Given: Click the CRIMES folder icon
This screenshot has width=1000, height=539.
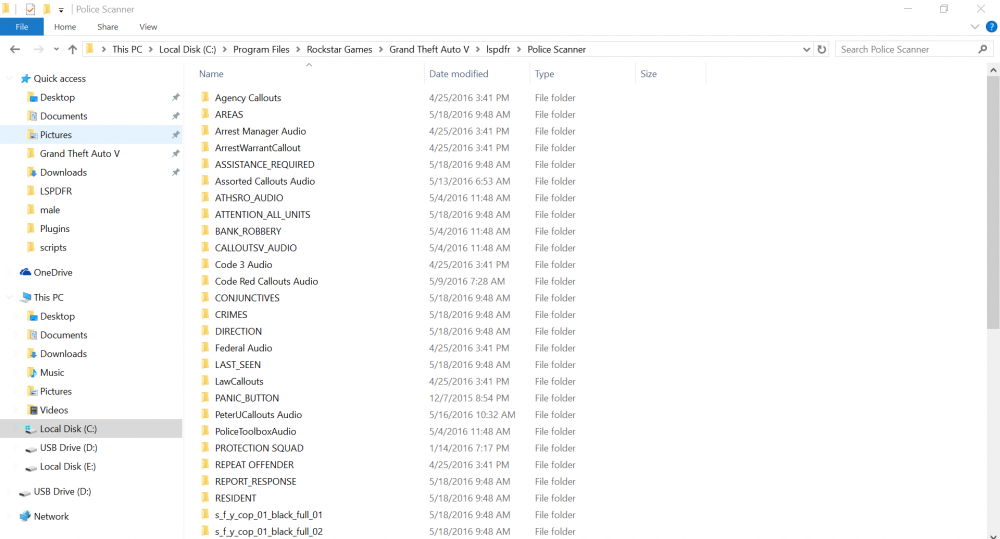Looking at the screenshot, I should pos(205,314).
